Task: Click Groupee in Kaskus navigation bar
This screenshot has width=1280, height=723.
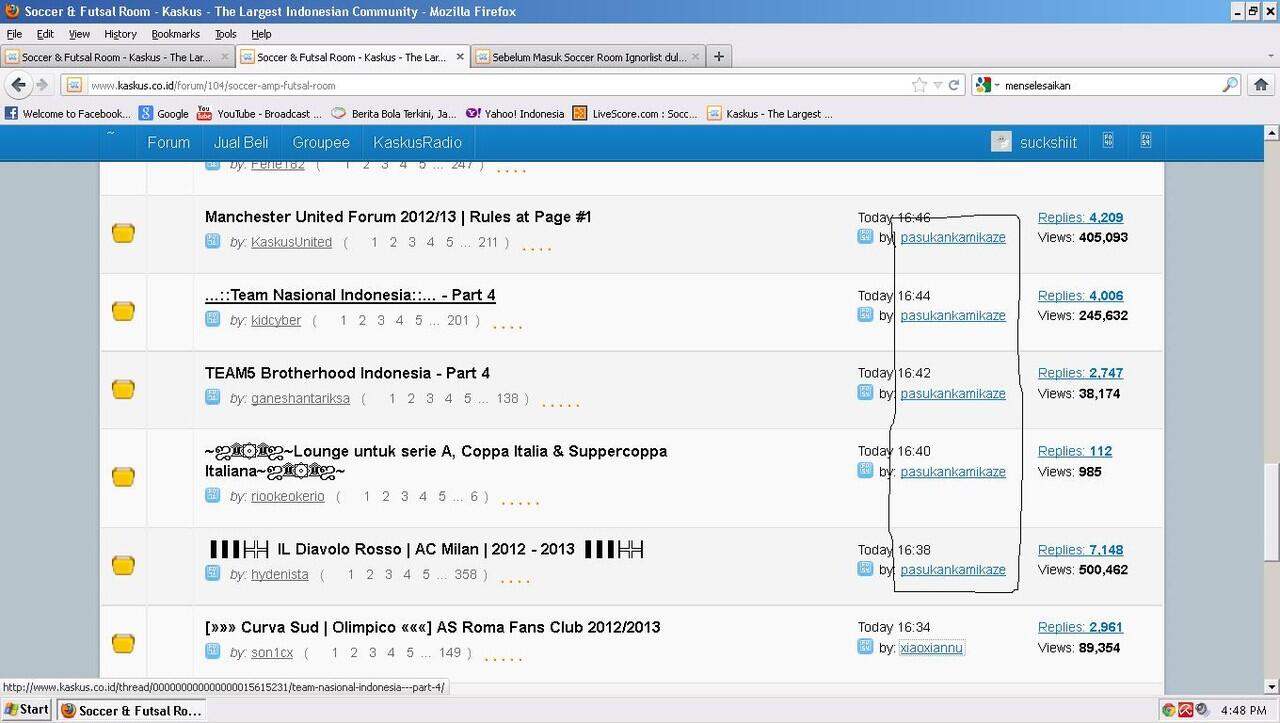Action: [321, 142]
